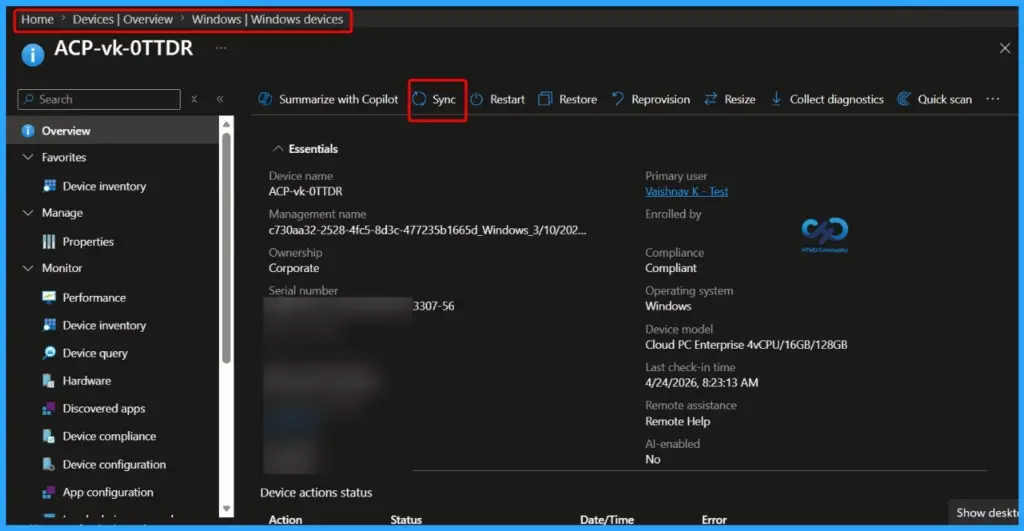Open Properties under Manage
Image resolution: width=1024 pixels, height=531 pixels.
click(88, 242)
